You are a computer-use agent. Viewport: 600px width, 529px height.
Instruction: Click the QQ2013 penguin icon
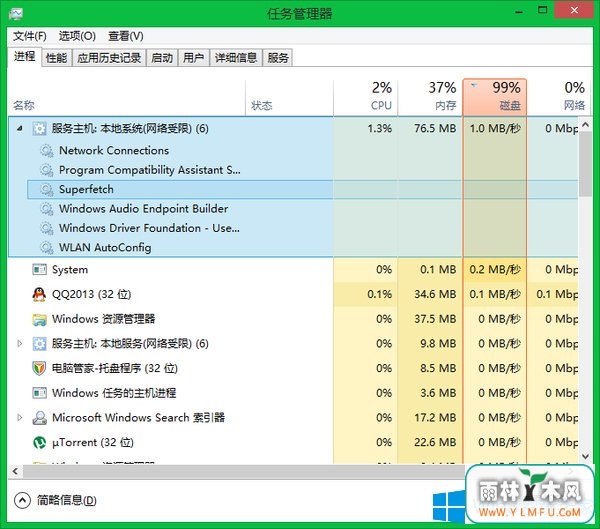click(39, 294)
